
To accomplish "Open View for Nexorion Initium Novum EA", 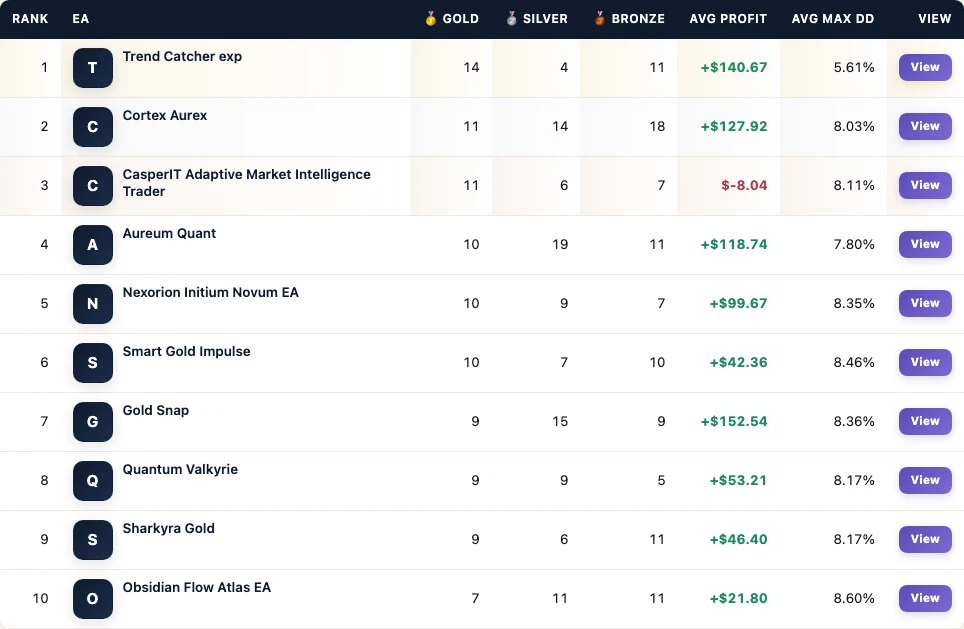I will coord(925,303).
